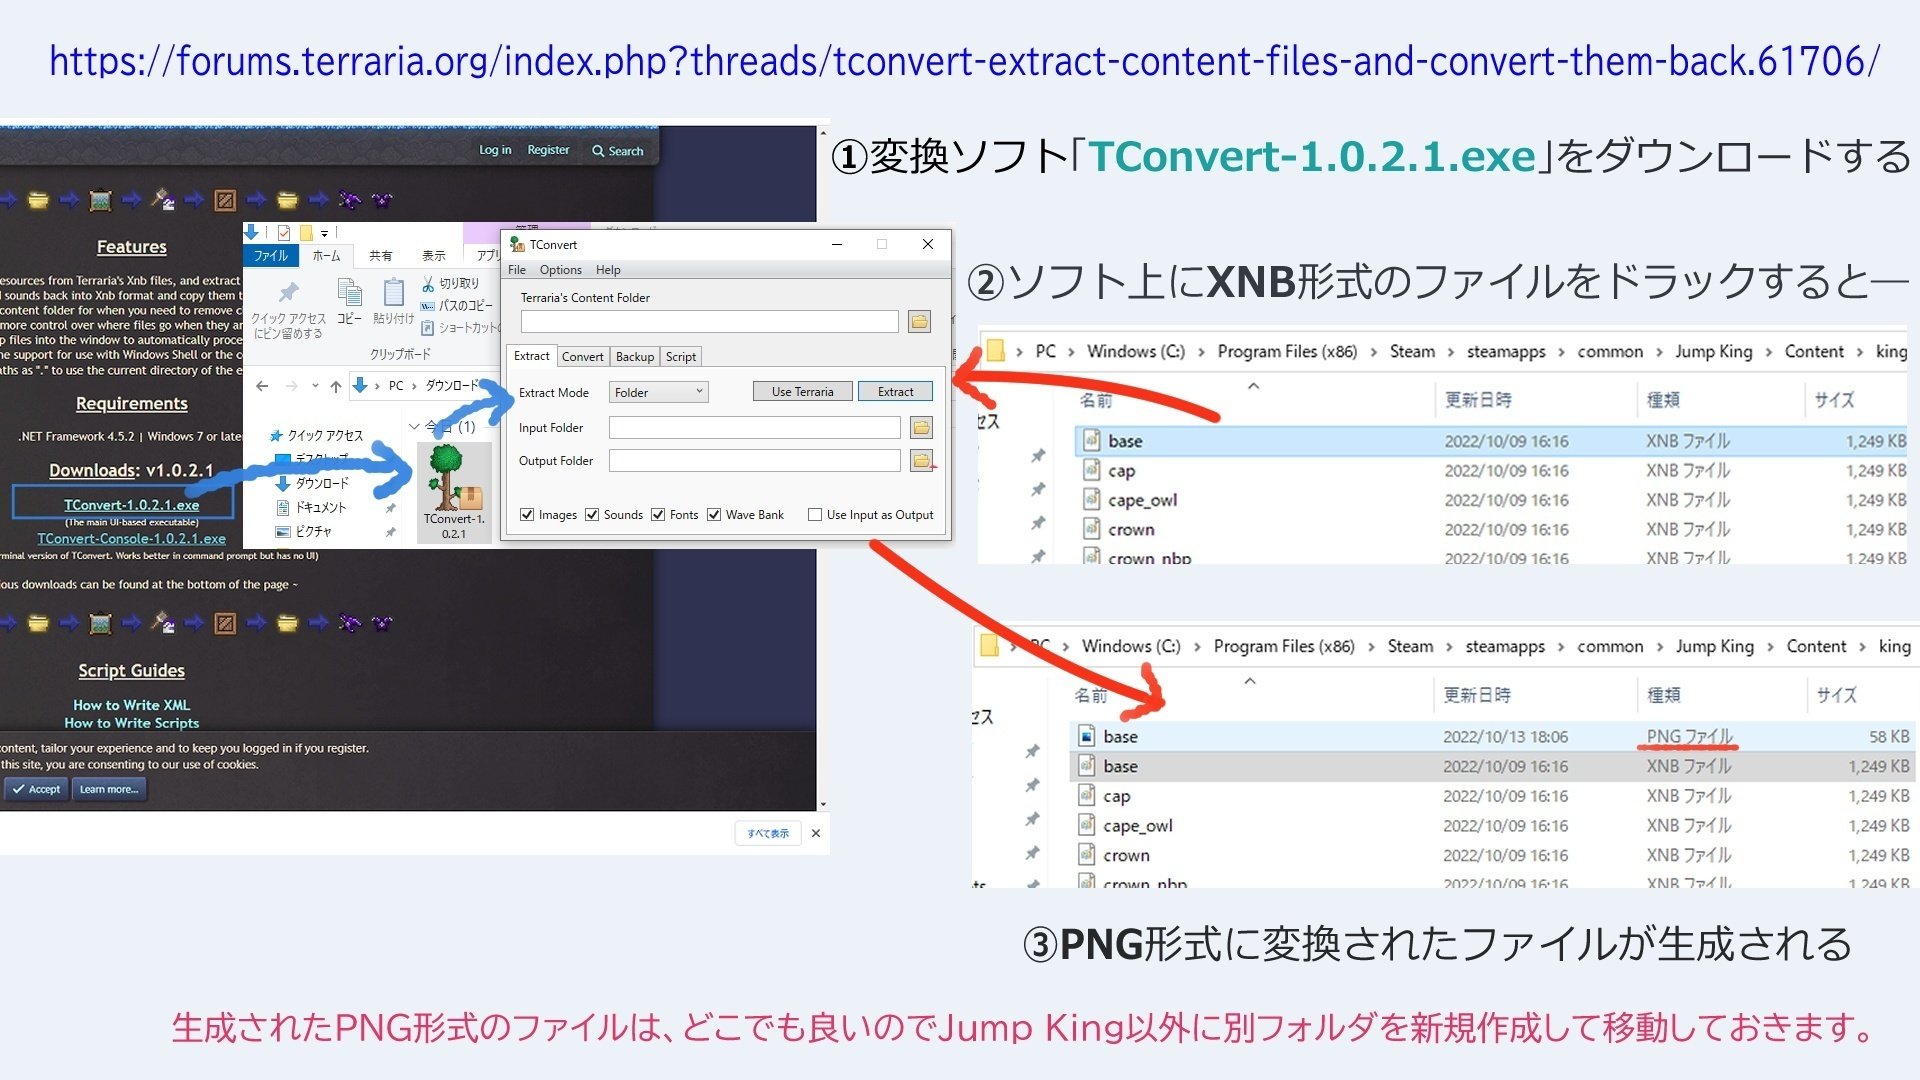This screenshot has width=1920, height=1080.
Task: Expand chevron after common in step ② address bar
Action: click(1659, 352)
